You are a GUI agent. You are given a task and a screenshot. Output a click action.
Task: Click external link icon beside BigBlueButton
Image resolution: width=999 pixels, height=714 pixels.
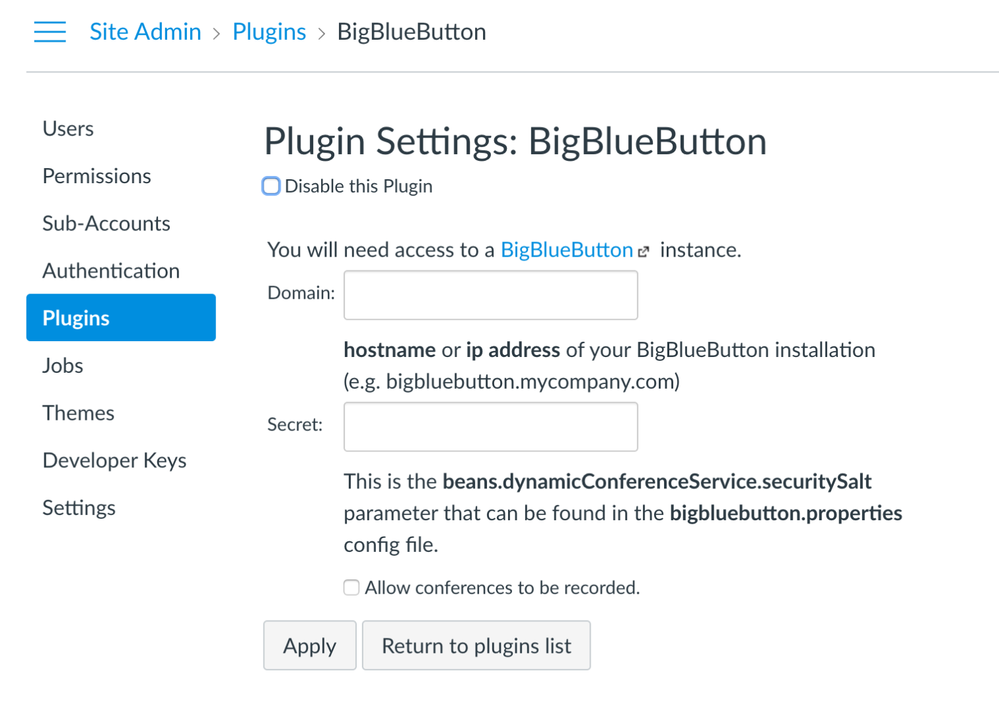click(644, 252)
